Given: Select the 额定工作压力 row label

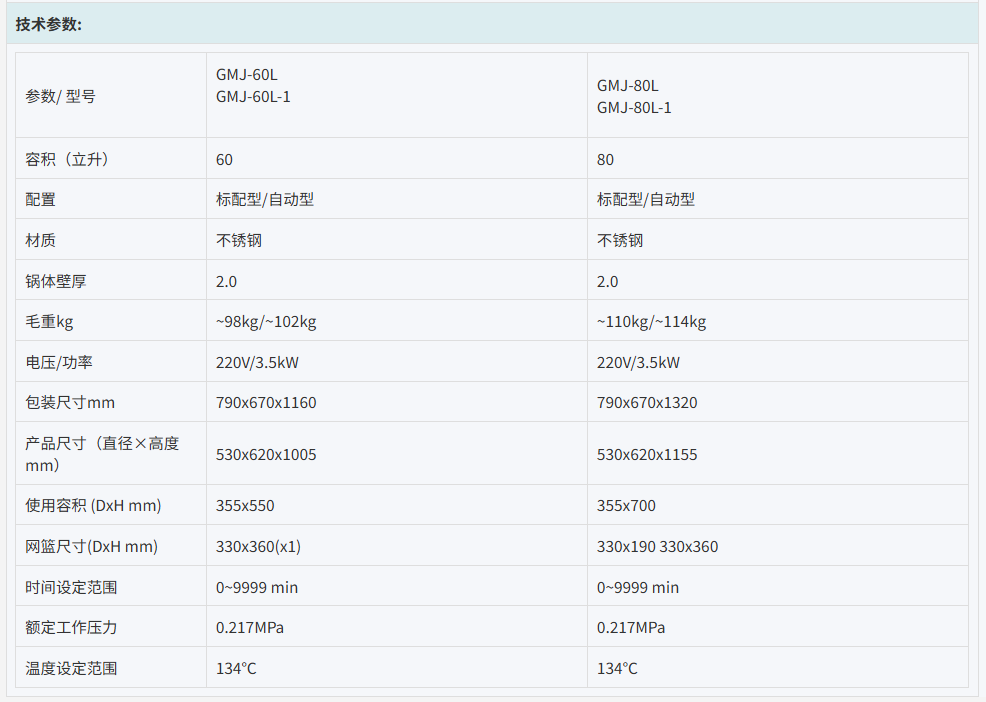Looking at the screenshot, I should coord(71,628).
